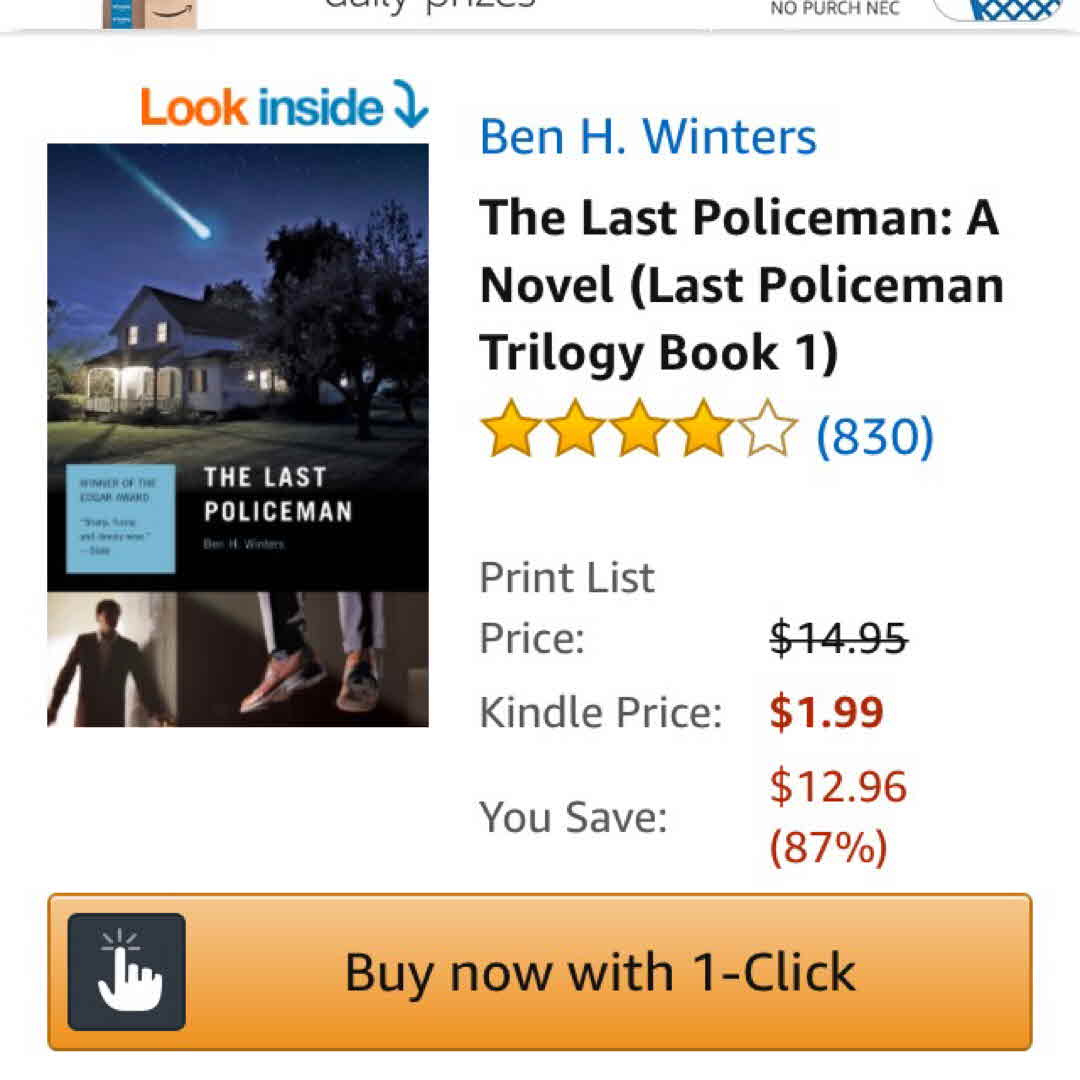Click the third gold rating star
Image resolution: width=1080 pixels, height=1080 pixels.
[638, 429]
